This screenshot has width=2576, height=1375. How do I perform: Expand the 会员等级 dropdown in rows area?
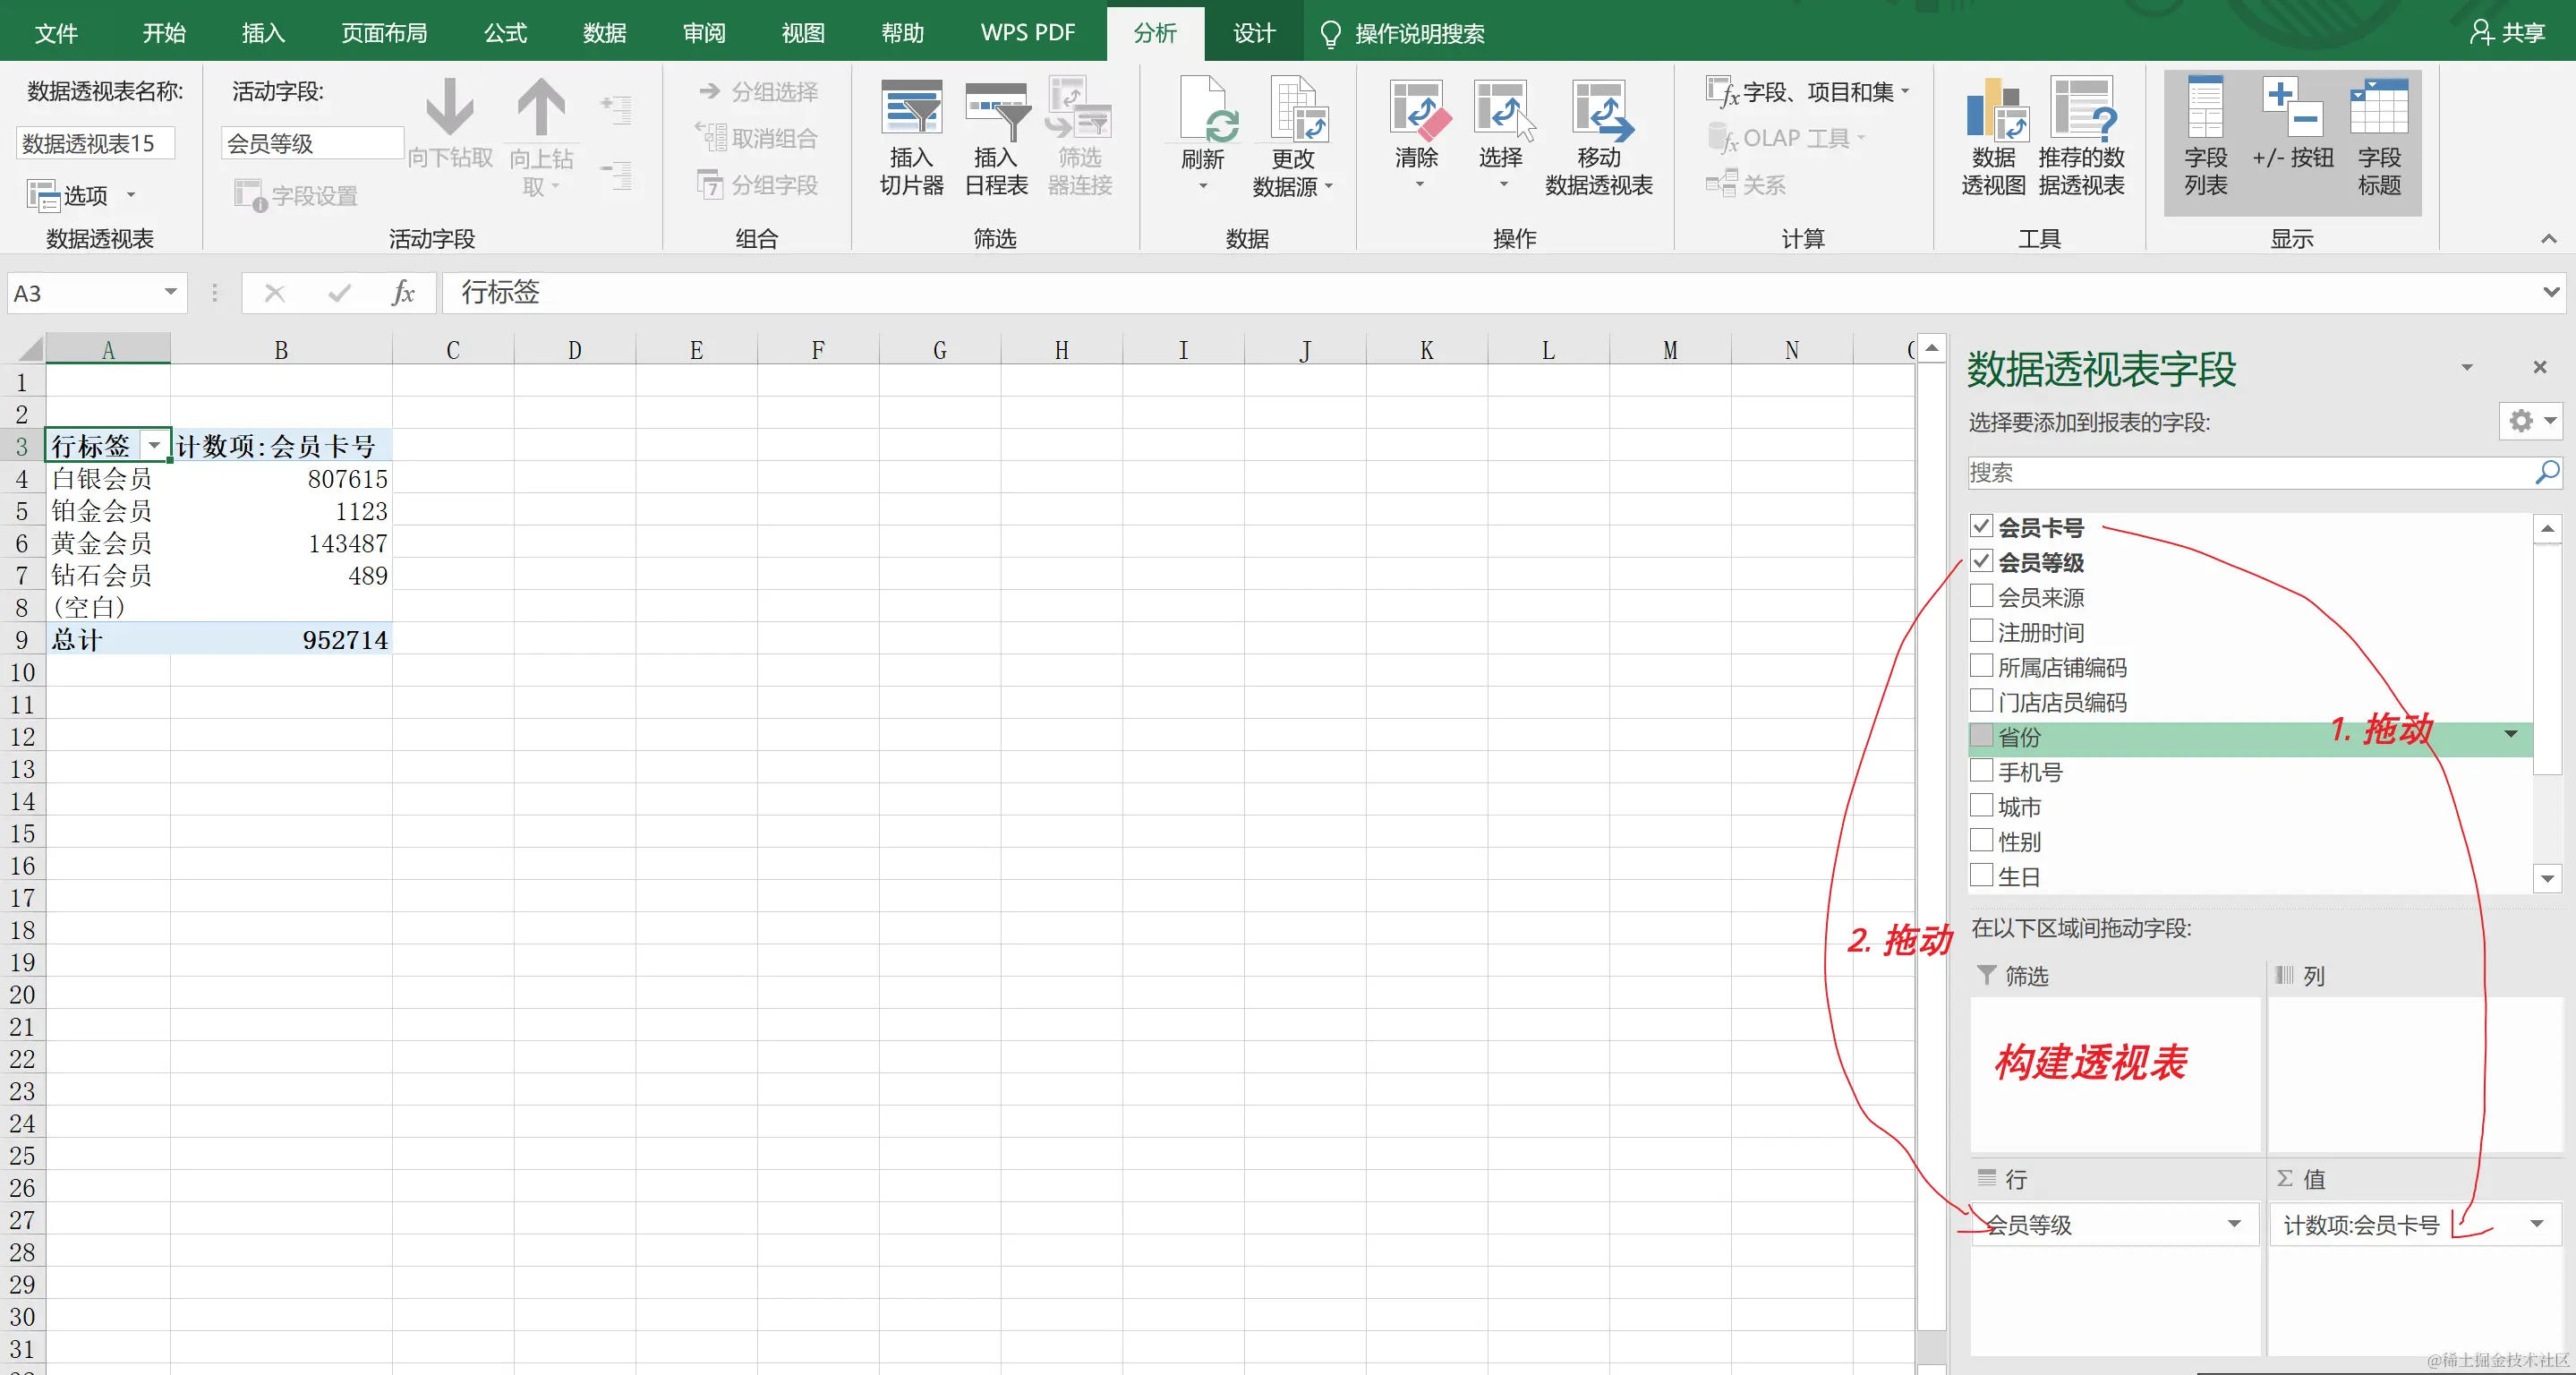[2234, 1224]
